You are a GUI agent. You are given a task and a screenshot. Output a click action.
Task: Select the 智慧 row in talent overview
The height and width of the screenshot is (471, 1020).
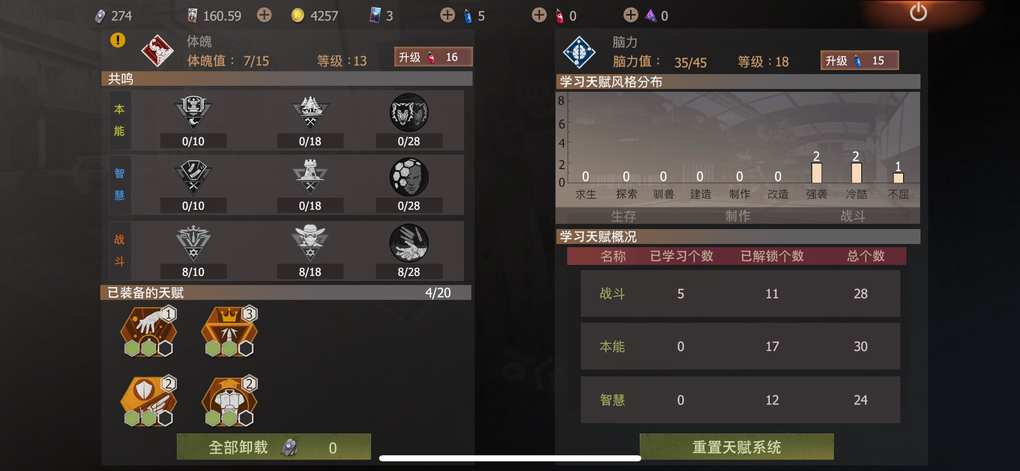(740, 400)
